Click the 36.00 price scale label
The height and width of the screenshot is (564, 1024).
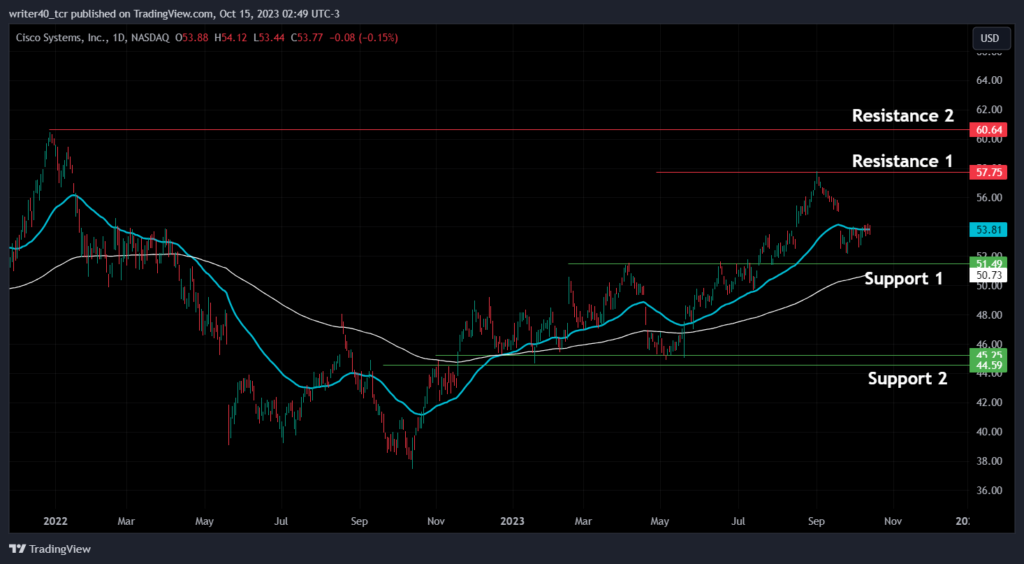(987, 490)
